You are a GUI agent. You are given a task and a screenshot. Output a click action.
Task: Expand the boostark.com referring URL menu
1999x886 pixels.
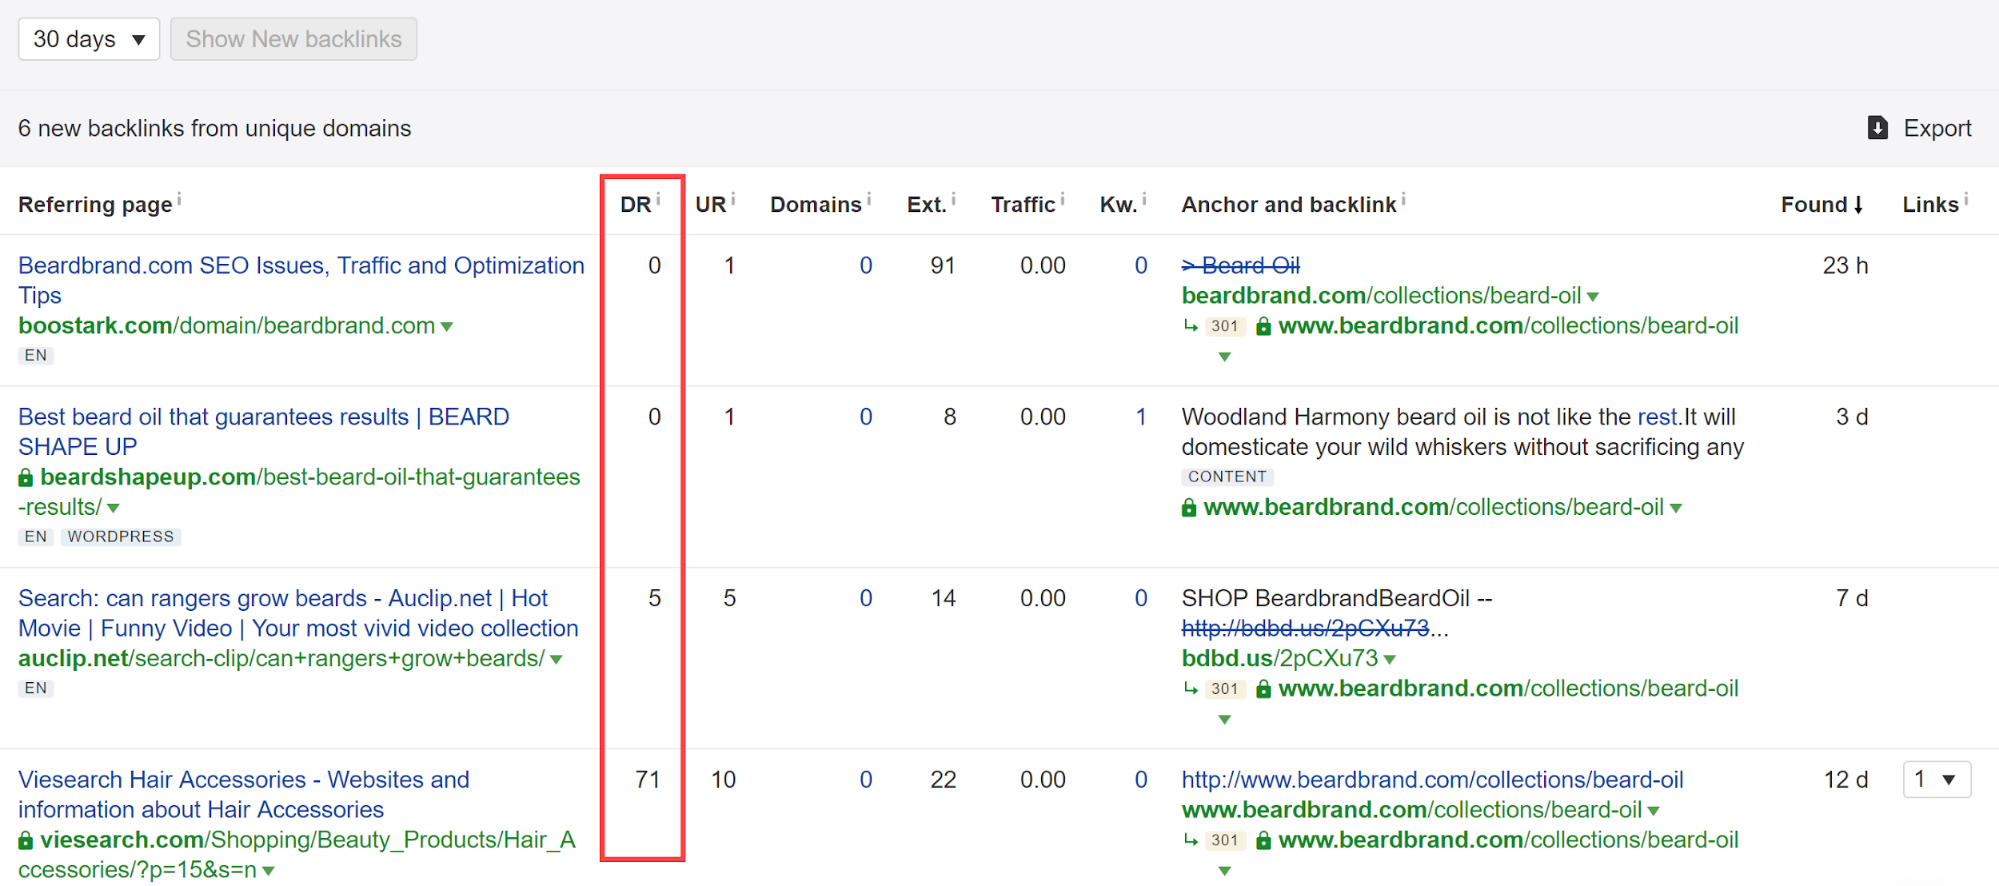pyautogui.click(x=447, y=327)
